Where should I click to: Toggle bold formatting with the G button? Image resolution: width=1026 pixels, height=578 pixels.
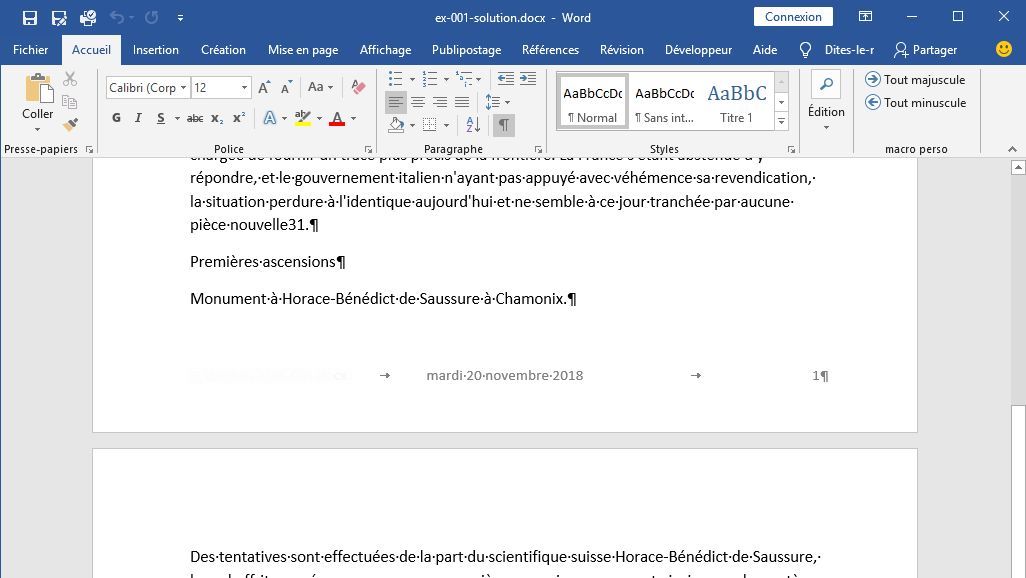tap(116, 118)
